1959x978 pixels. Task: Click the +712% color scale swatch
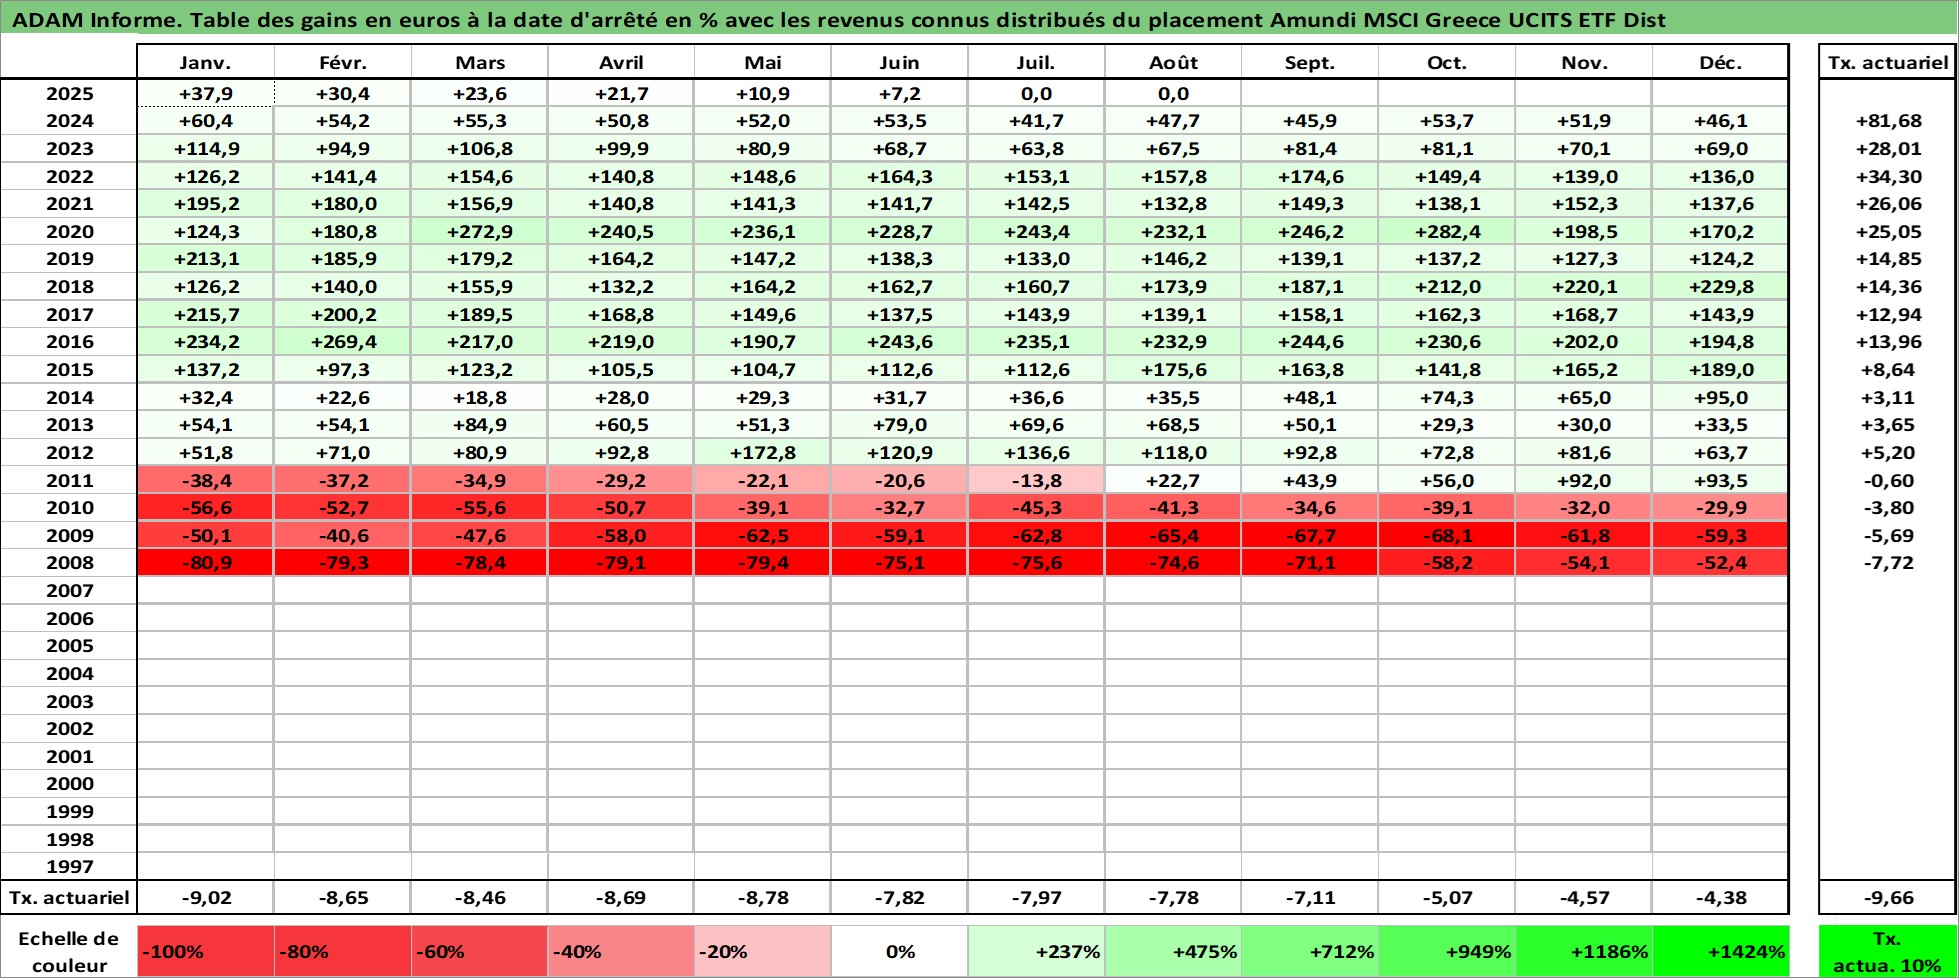point(1310,951)
